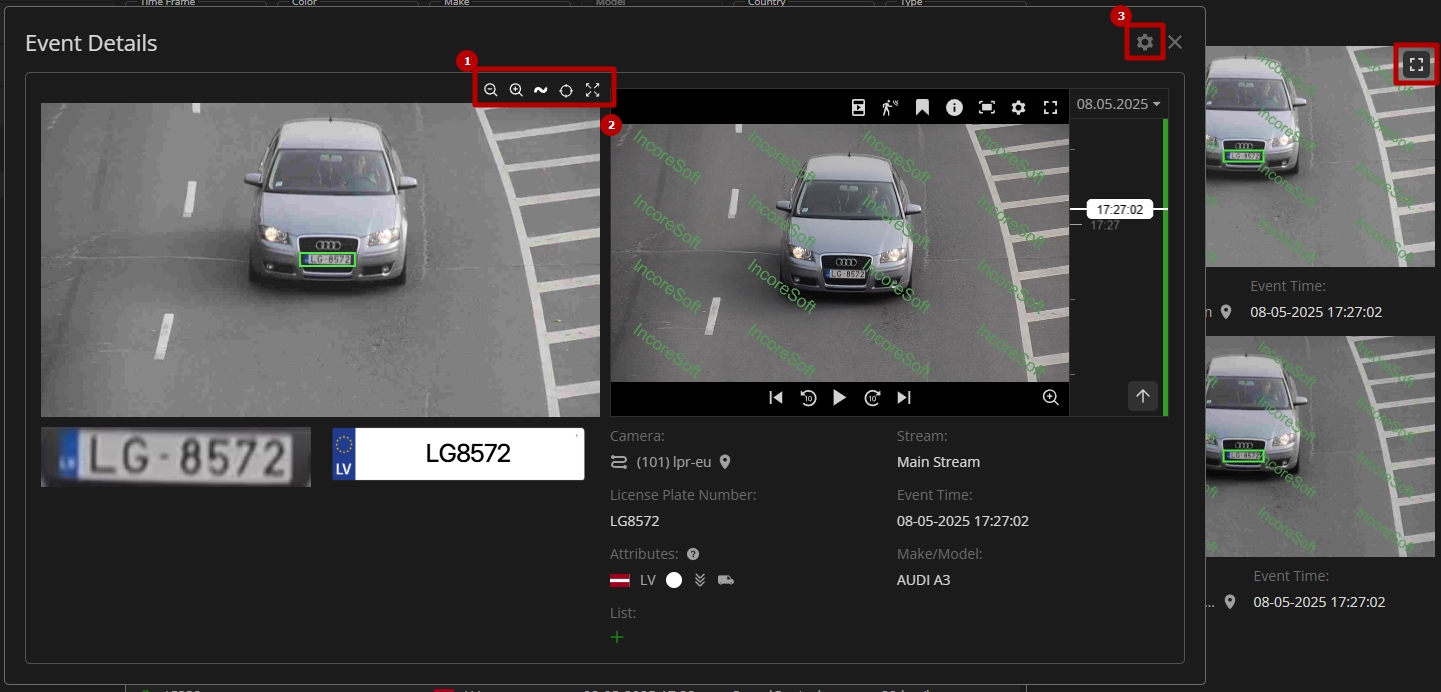Click the green archive timeline bar
The width and height of the screenshot is (1441, 692).
pos(1165,267)
